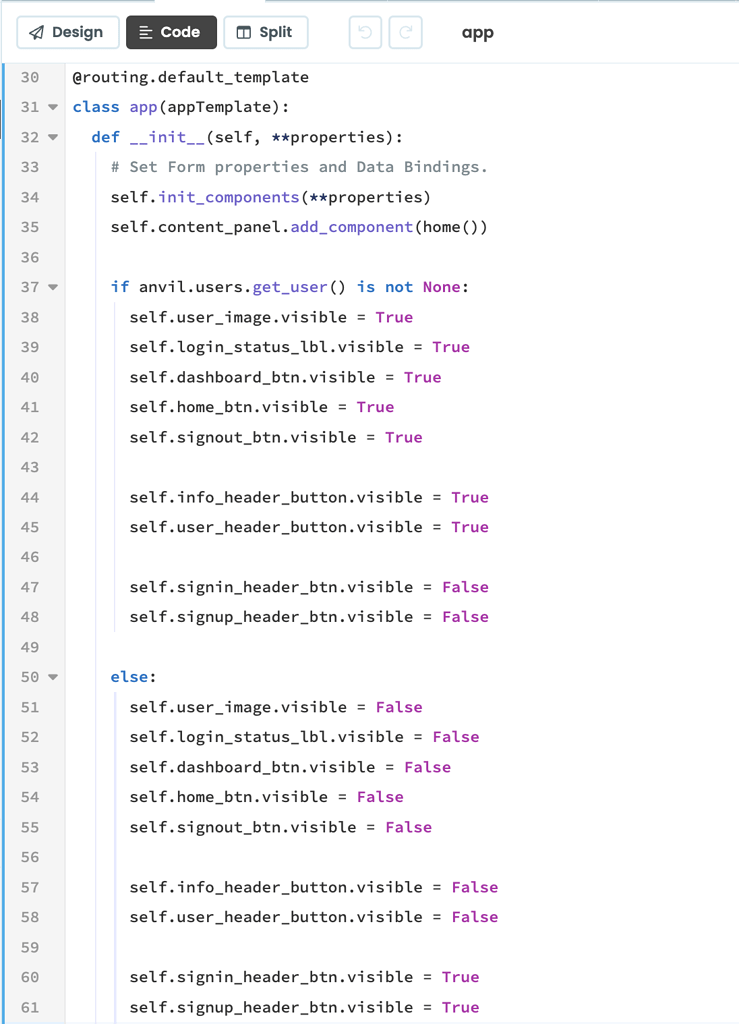The height and width of the screenshot is (1024, 739).
Task: Place cursor on line number 36
Action: coord(30,257)
